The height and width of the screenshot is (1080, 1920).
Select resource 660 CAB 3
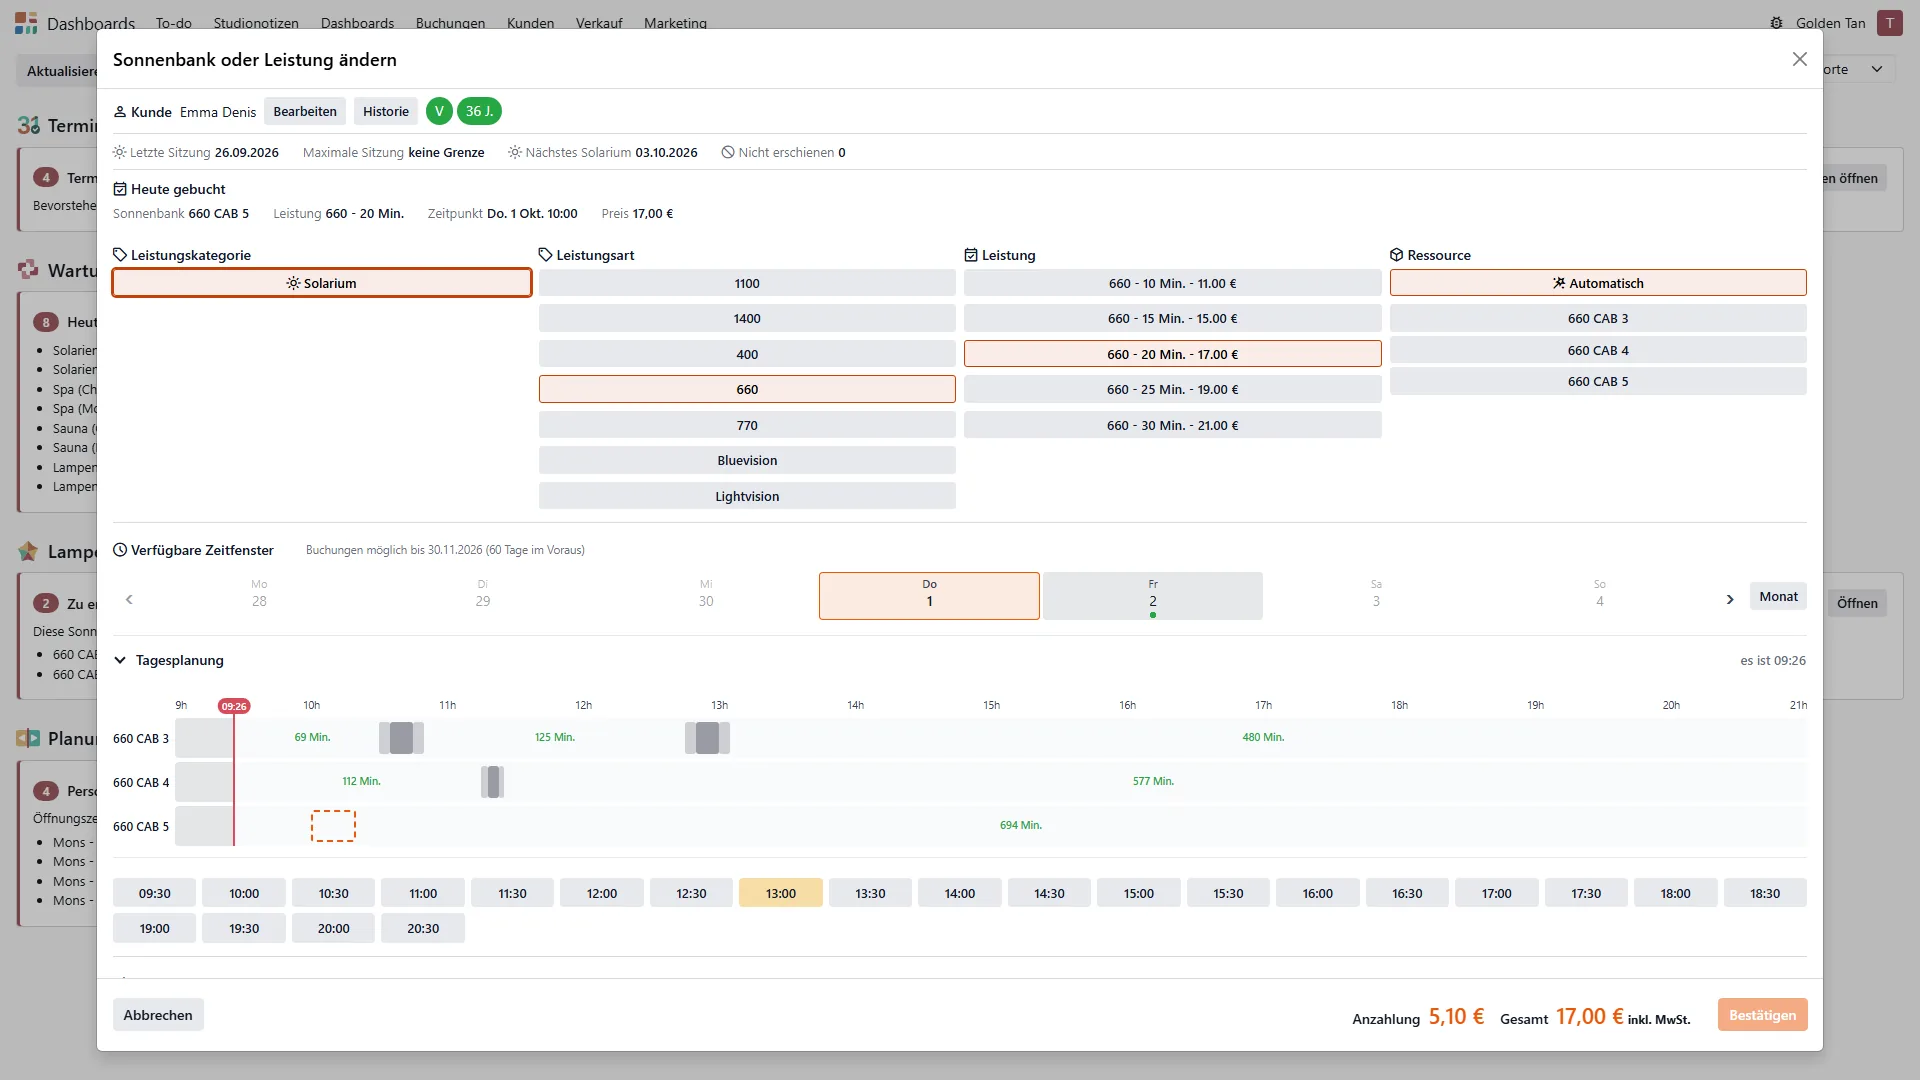(1598, 318)
